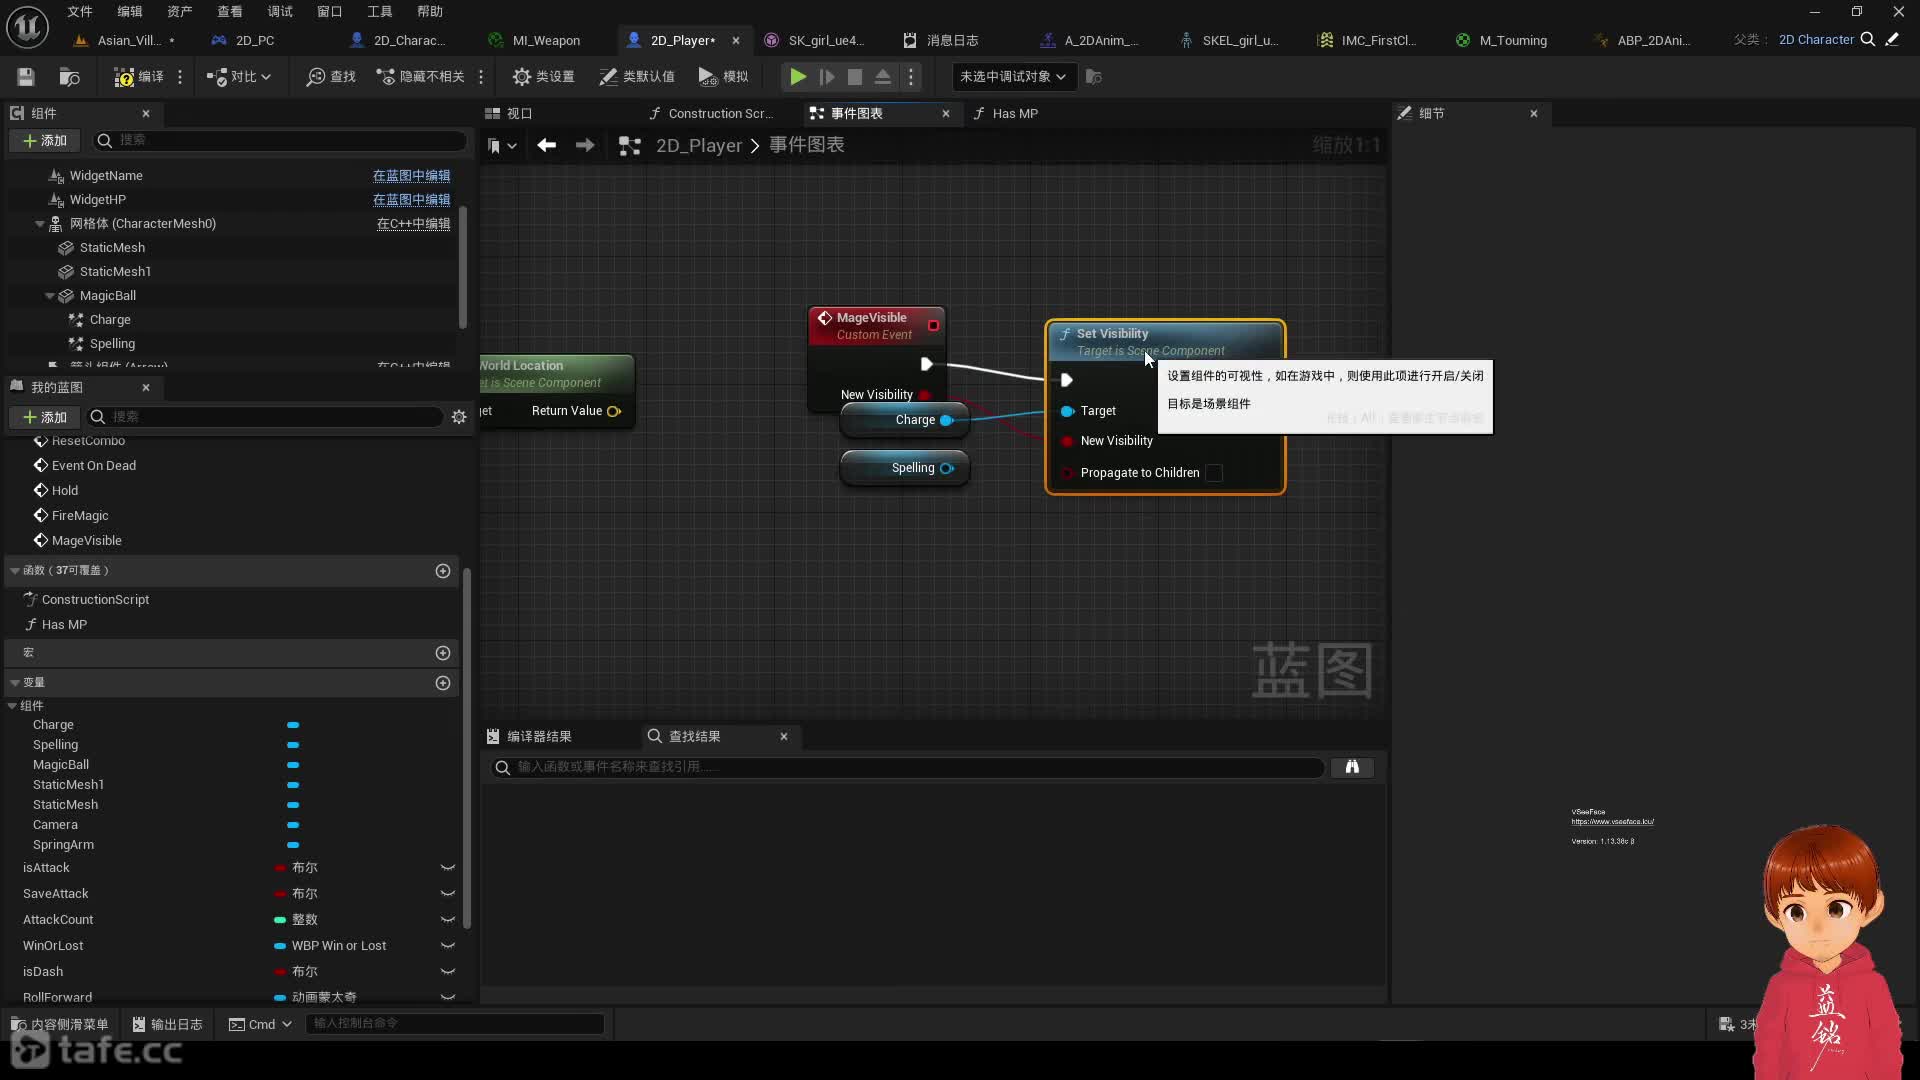The image size is (1920, 1080).
Task: Click the Find (查找) toolbar button
Action: (332, 77)
